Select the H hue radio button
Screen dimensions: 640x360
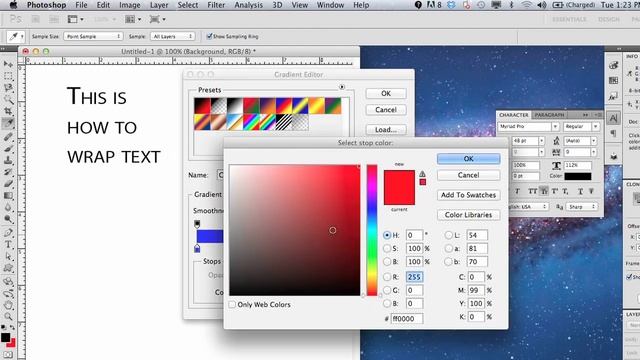pos(387,235)
